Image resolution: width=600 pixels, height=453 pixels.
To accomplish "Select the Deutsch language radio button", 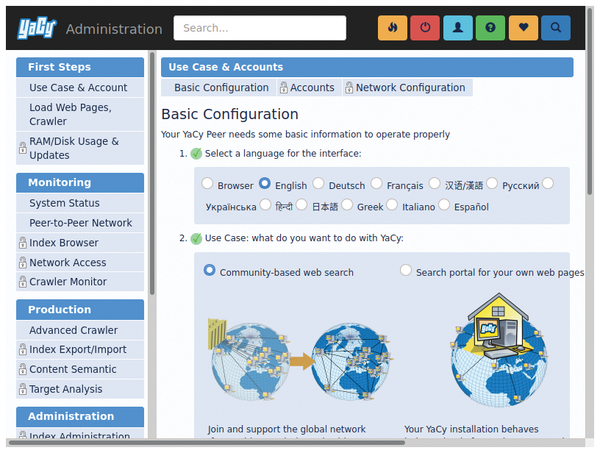I will tap(318, 183).
